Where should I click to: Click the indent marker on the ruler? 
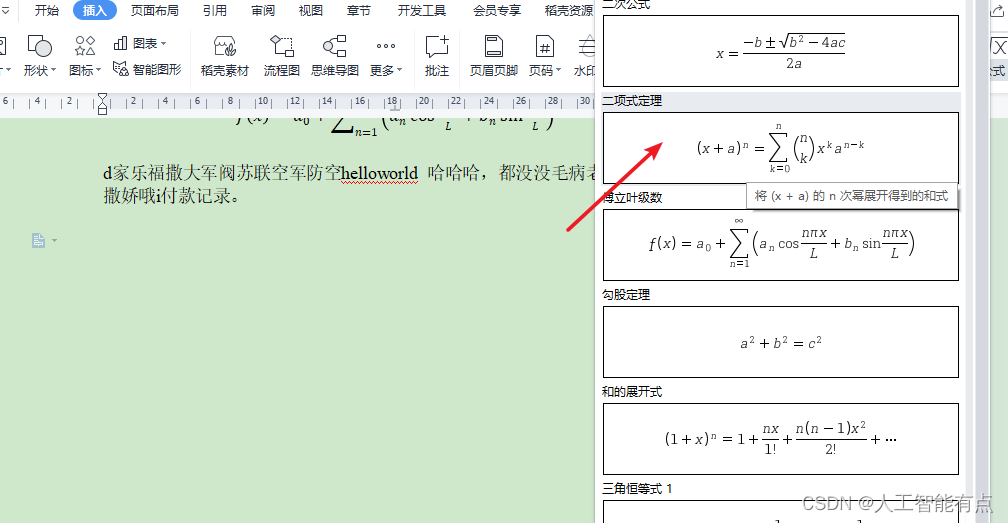(102, 103)
